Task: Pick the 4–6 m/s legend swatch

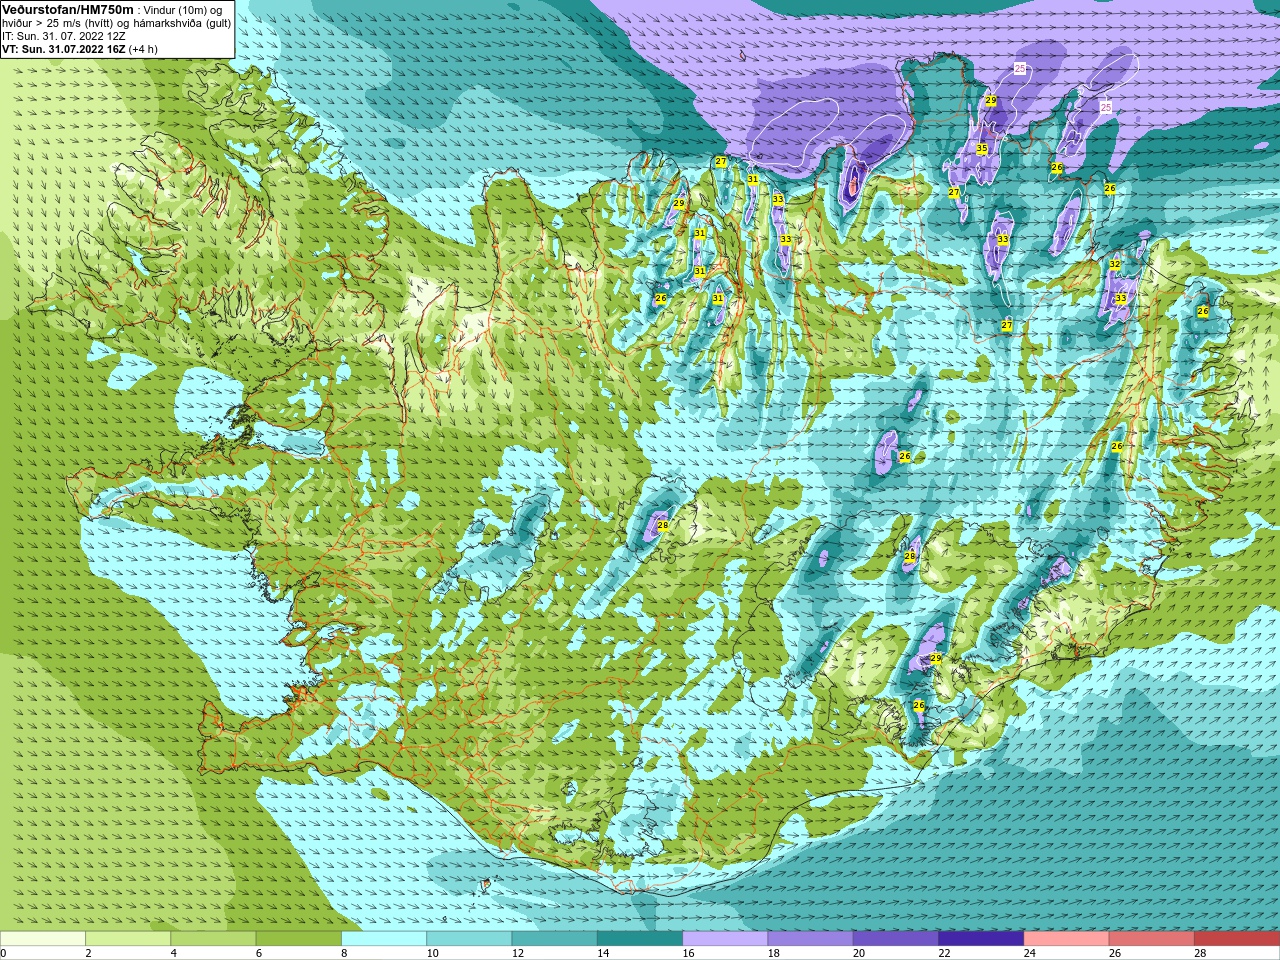Action: tap(213, 938)
